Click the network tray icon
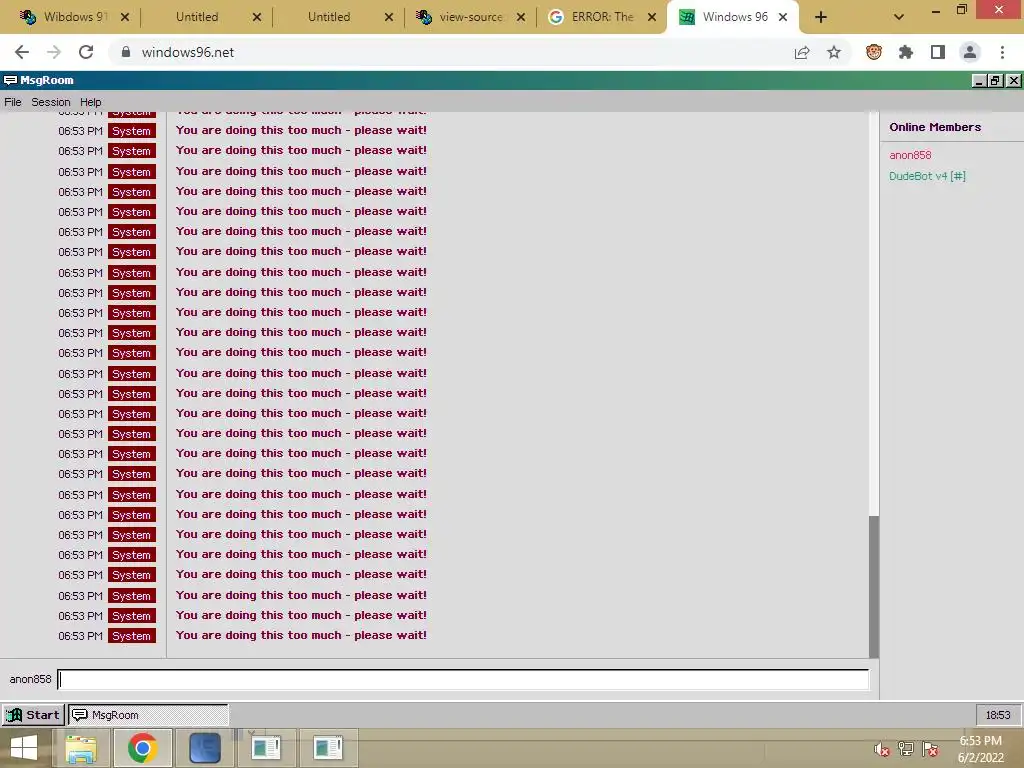Screen dimensions: 1024x768 tap(906, 749)
